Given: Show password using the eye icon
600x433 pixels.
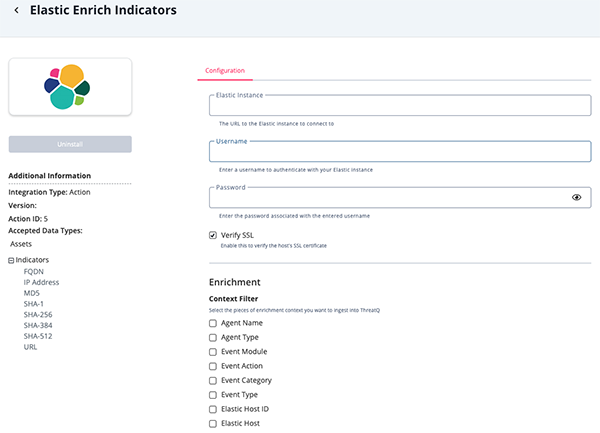Looking at the screenshot, I should click(x=576, y=197).
